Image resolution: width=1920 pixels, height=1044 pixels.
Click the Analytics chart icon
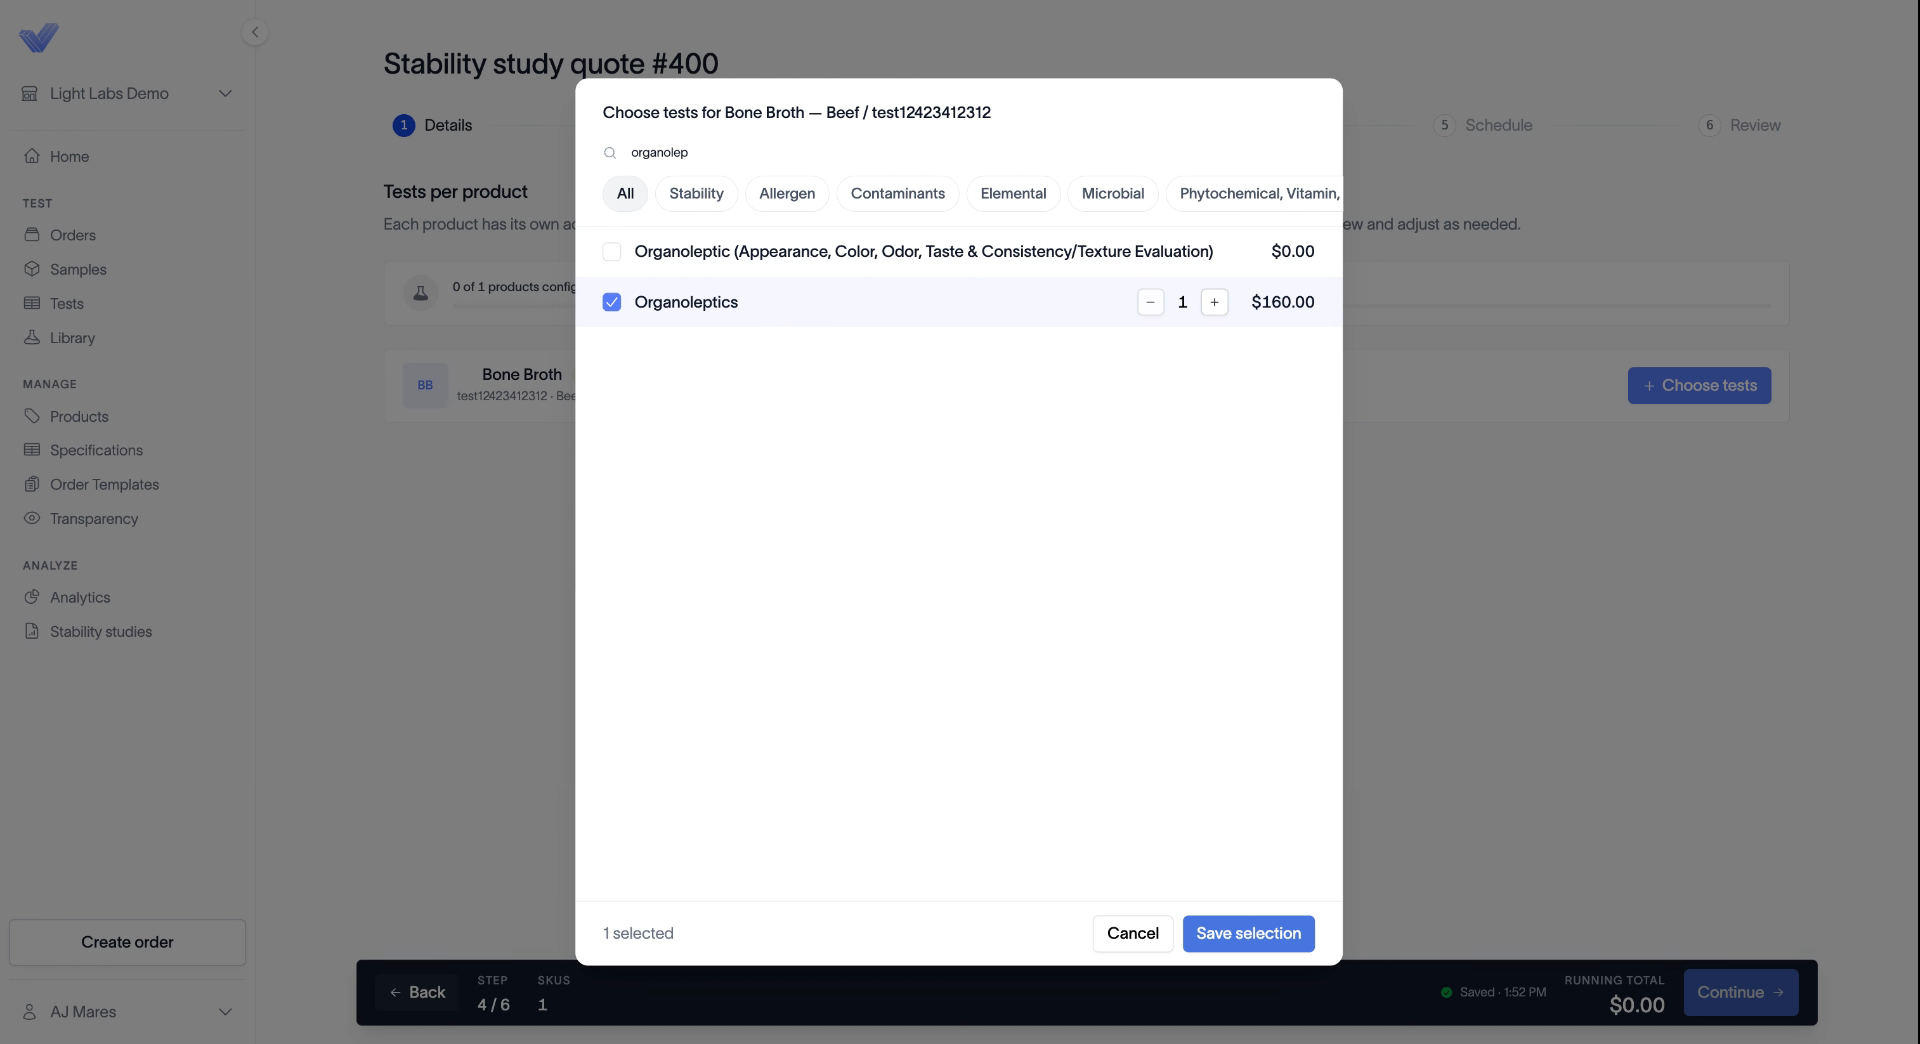32,597
